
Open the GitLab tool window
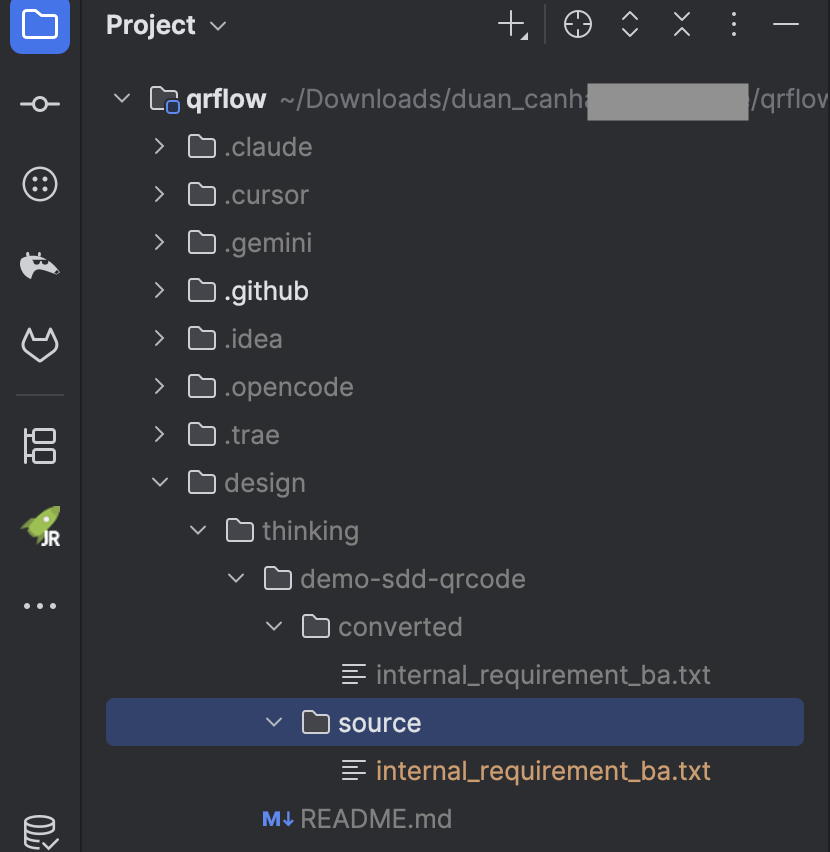pos(40,346)
